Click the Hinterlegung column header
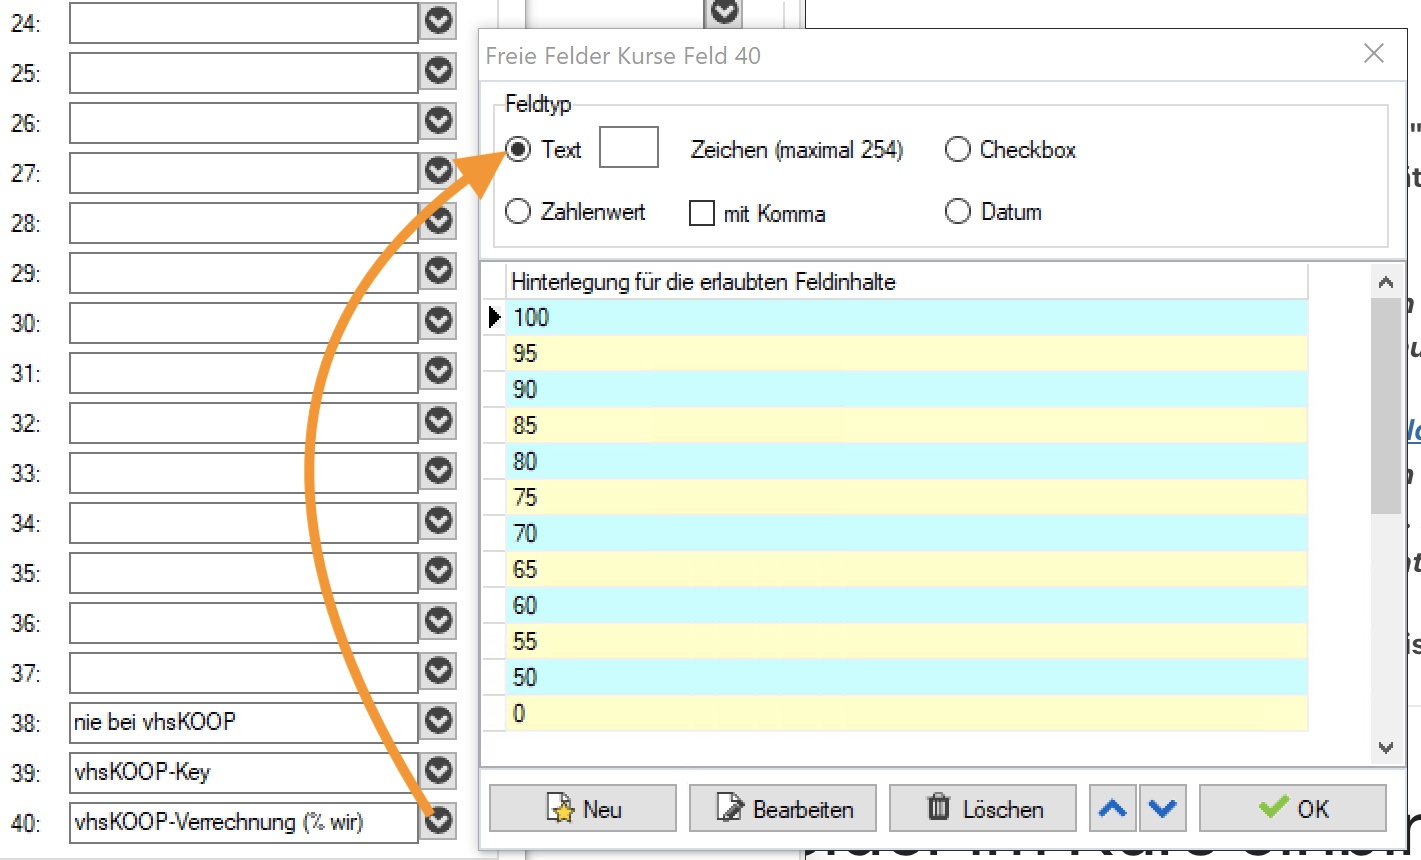 [907, 281]
